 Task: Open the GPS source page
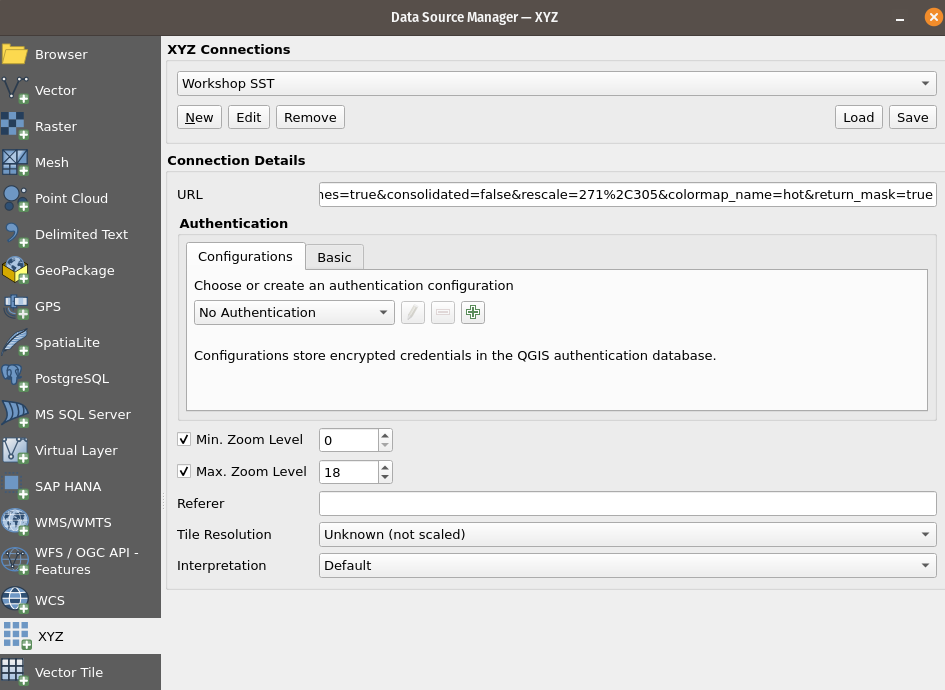point(80,306)
